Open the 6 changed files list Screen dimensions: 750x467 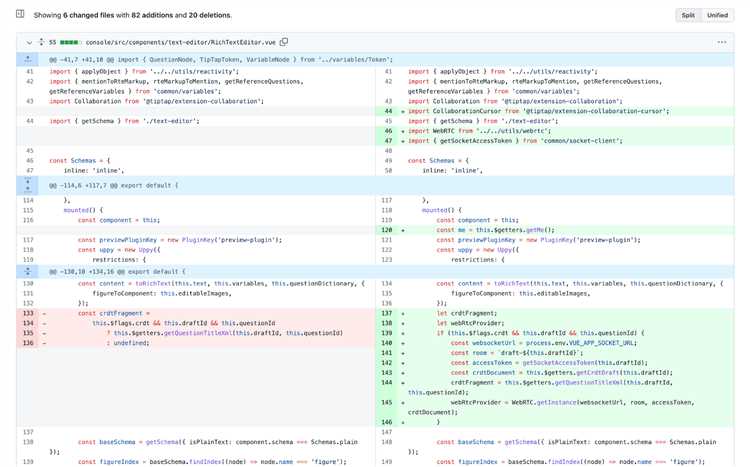88,15
